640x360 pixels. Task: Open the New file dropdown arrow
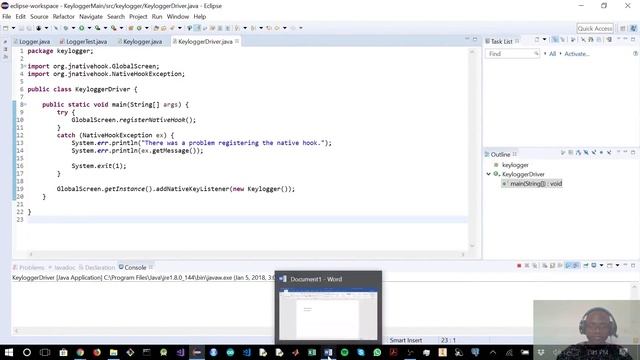click(x=13, y=28)
